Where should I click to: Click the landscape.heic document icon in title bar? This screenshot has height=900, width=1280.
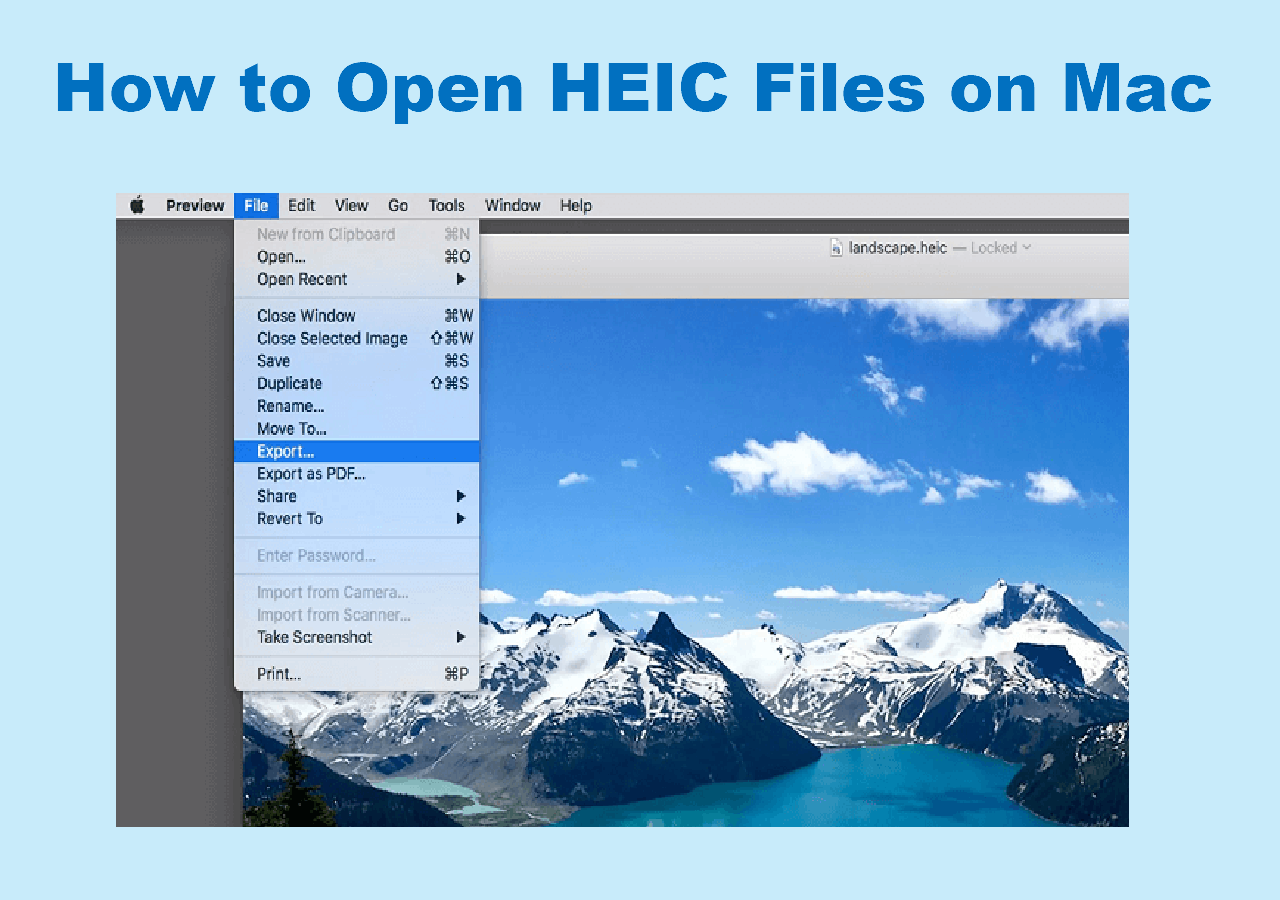[836, 248]
